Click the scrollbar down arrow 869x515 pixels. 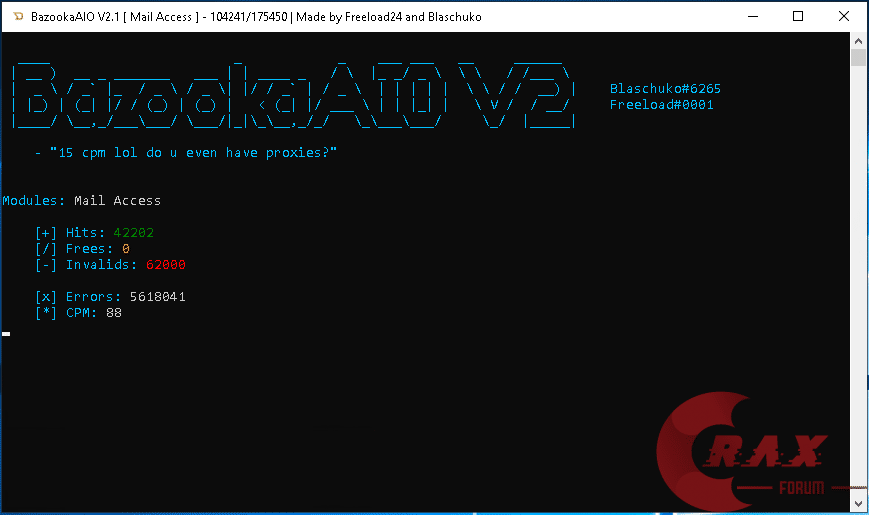[858, 503]
